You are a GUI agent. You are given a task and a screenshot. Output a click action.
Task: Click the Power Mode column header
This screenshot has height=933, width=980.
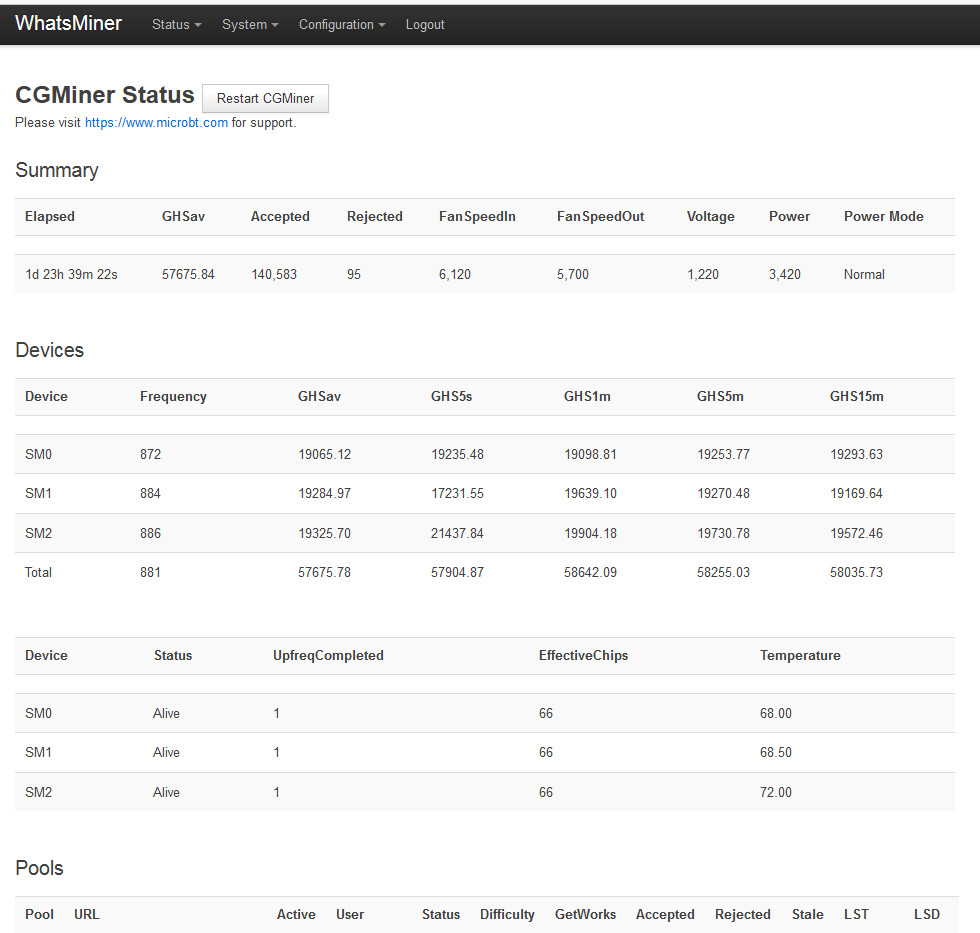(x=883, y=216)
